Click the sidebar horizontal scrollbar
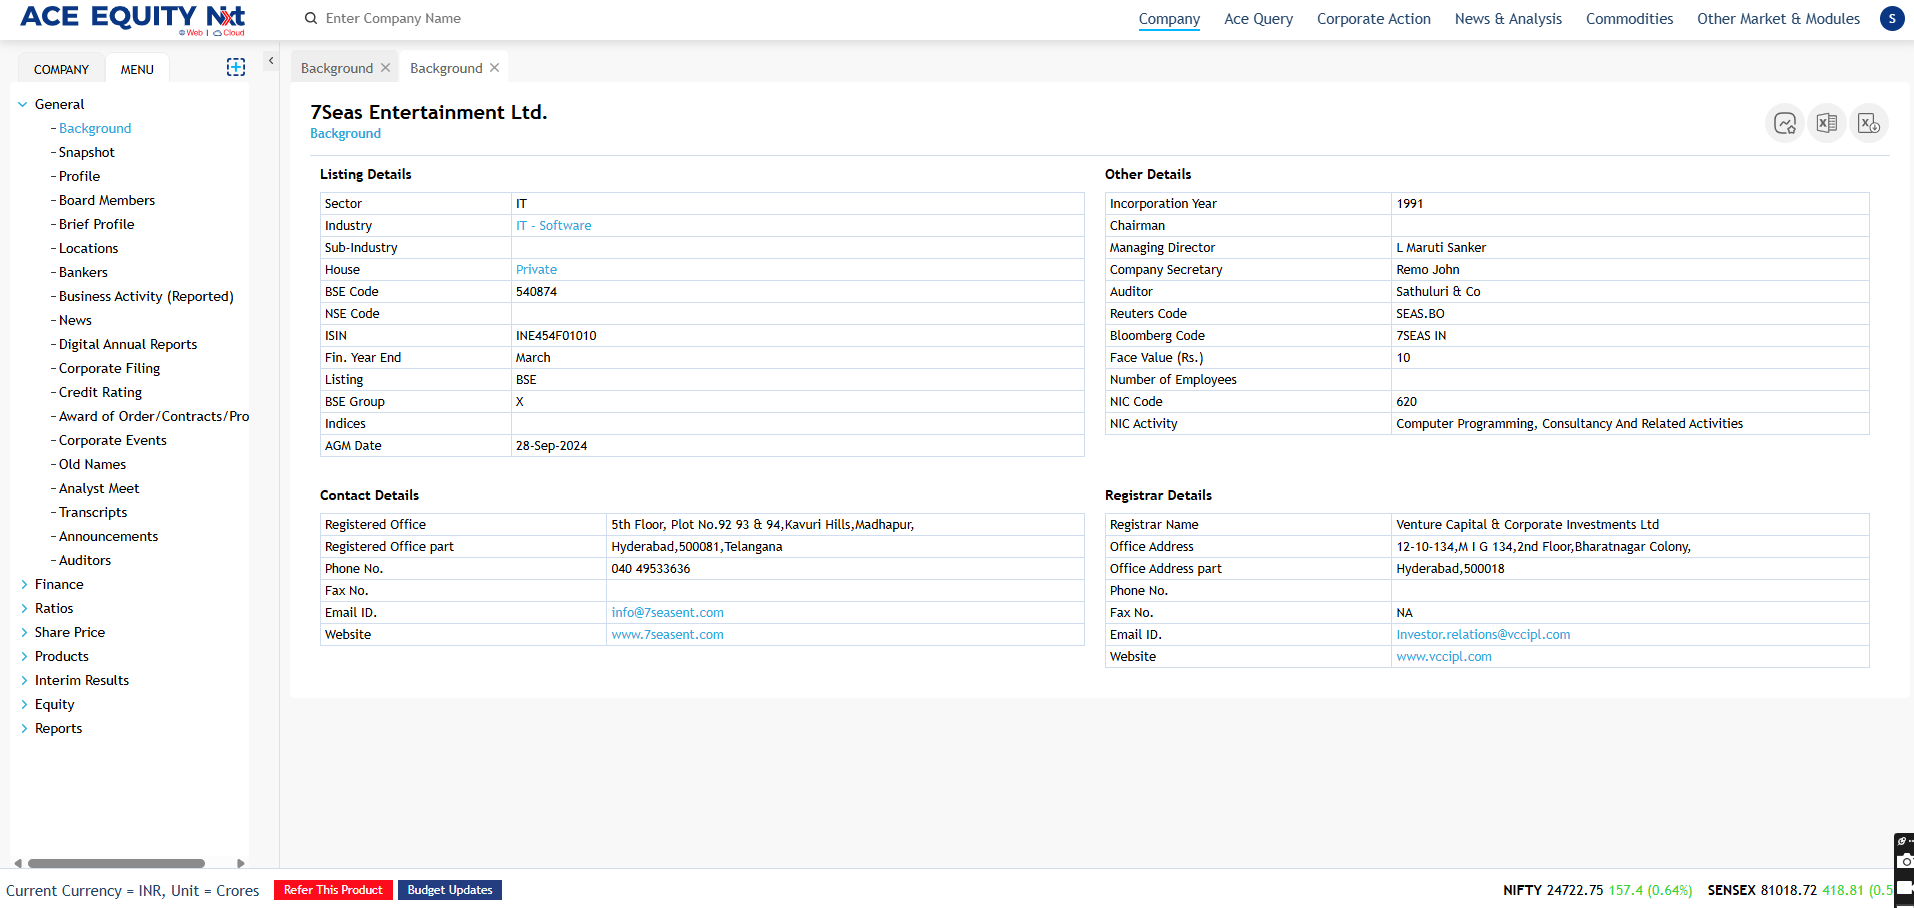Viewport: 1914px width, 908px height. (x=116, y=863)
